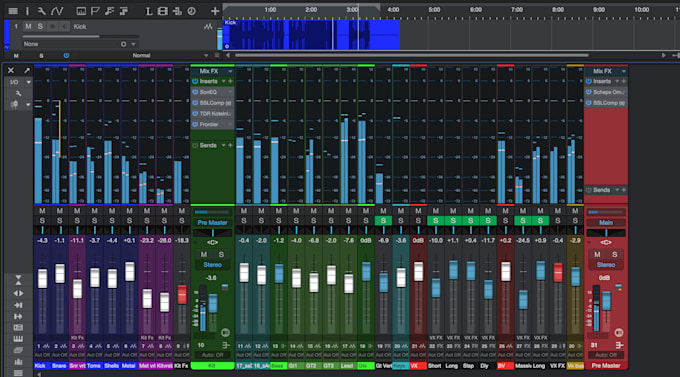
Task: Select the Snare channel name label
Action: coord(59,366)
